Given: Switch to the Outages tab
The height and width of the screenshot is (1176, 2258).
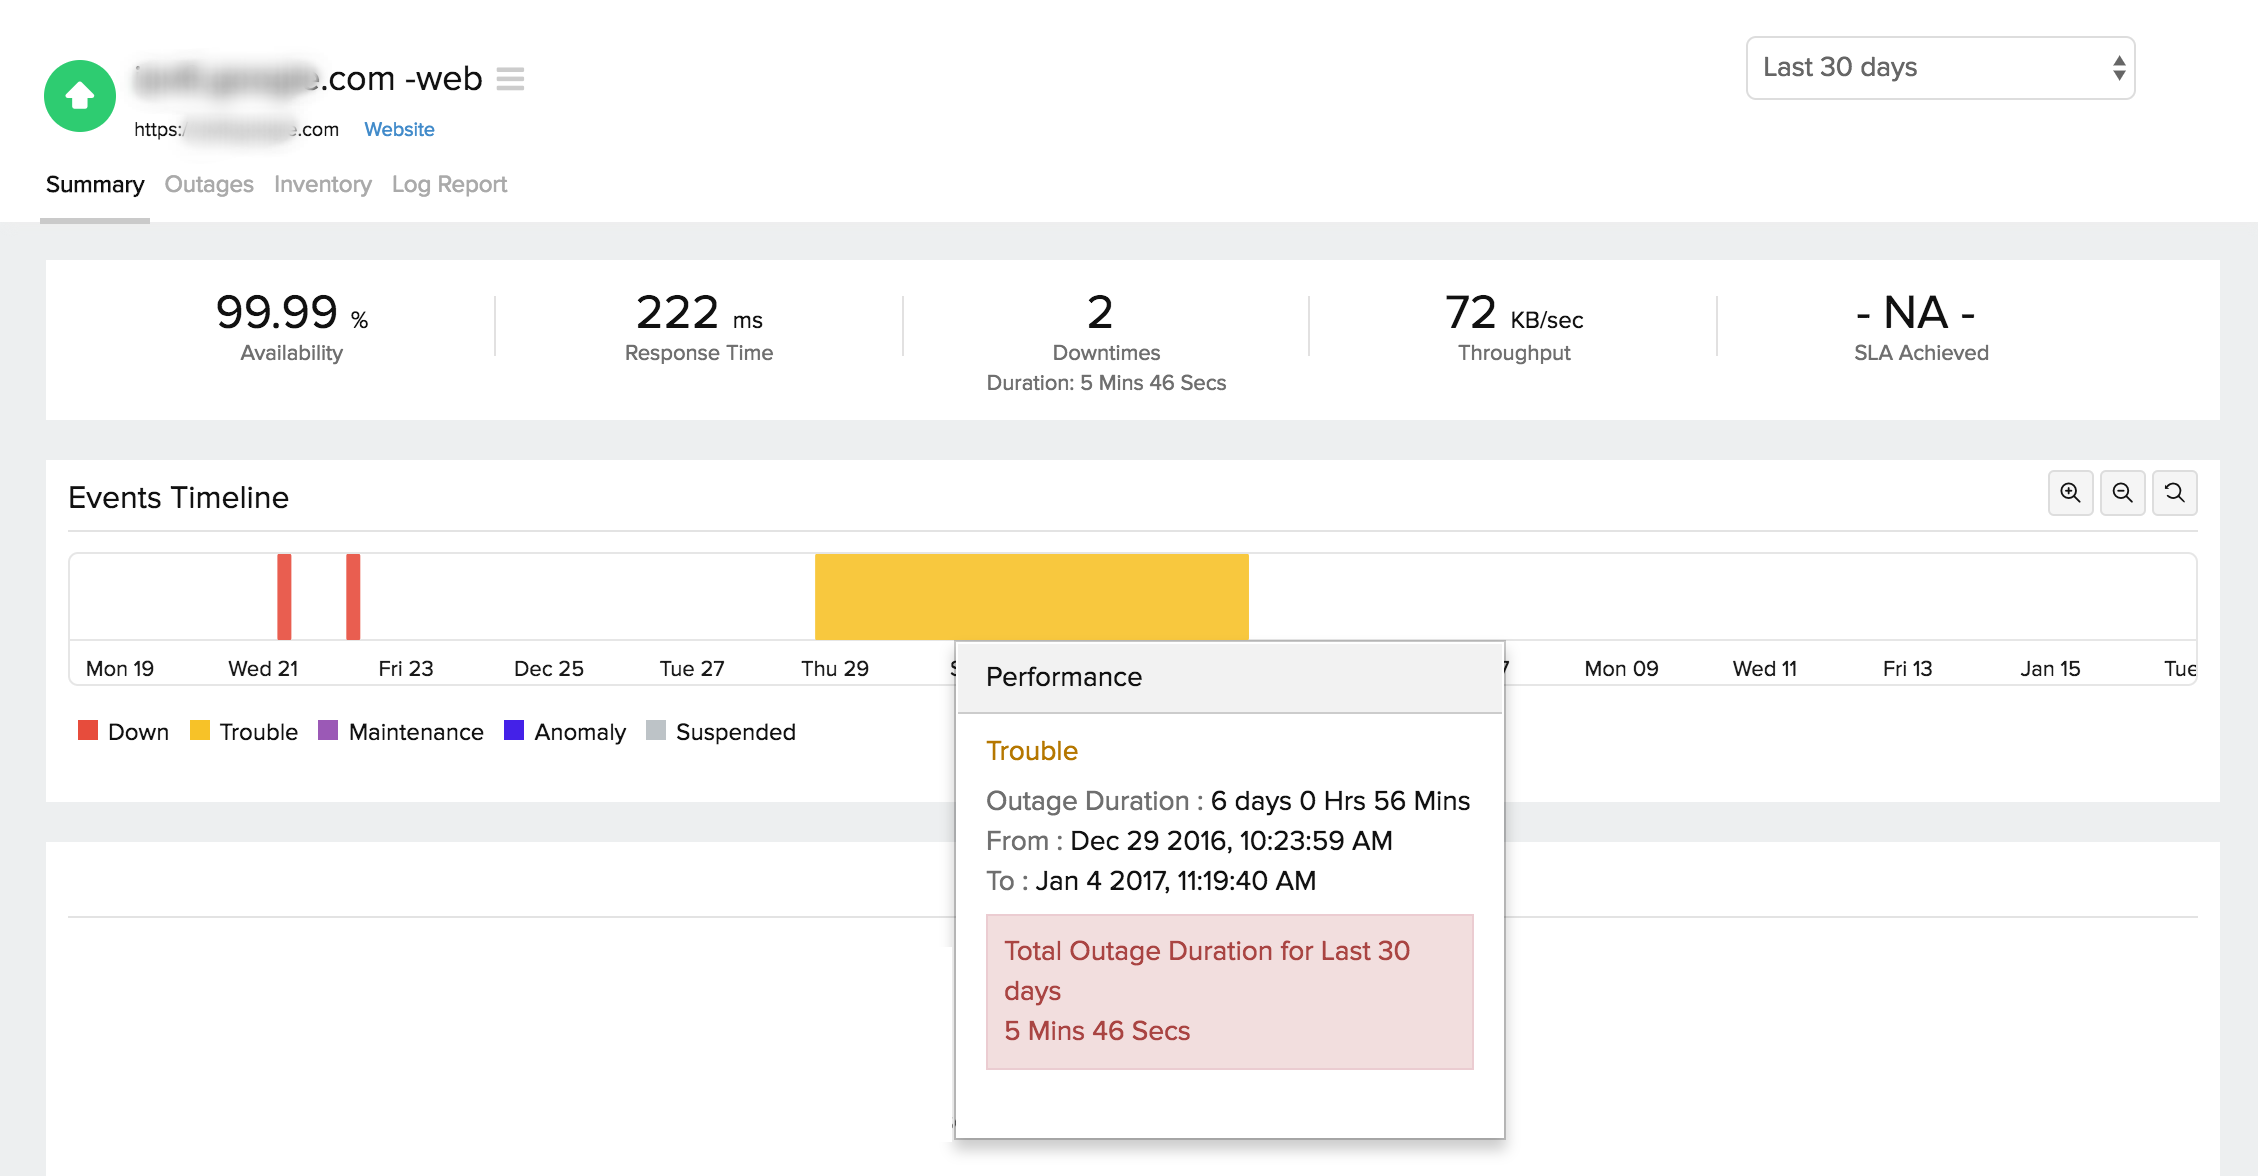Looking at the screenshot, I should (x=209, y=184).
